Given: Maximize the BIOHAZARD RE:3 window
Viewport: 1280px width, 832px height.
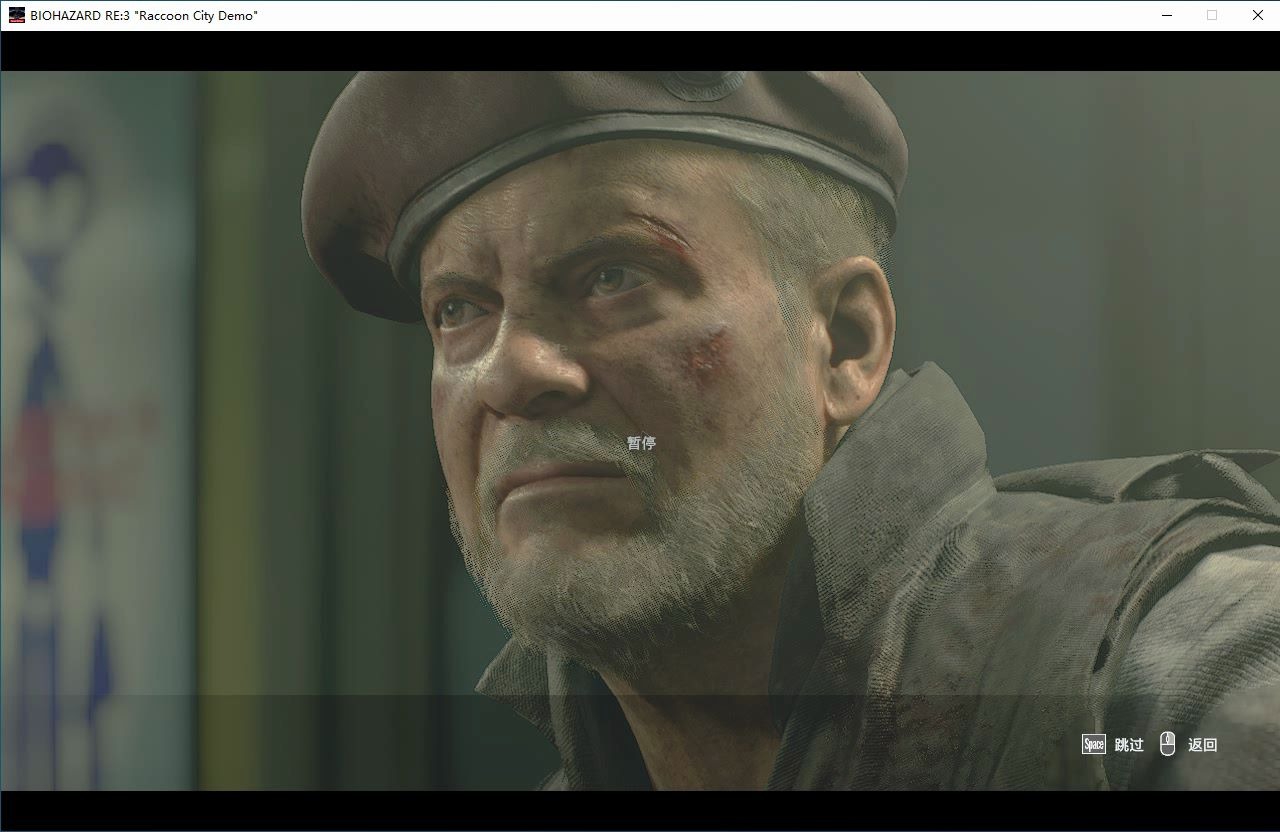Looking at the screenshot, I should coord(1212,15).
